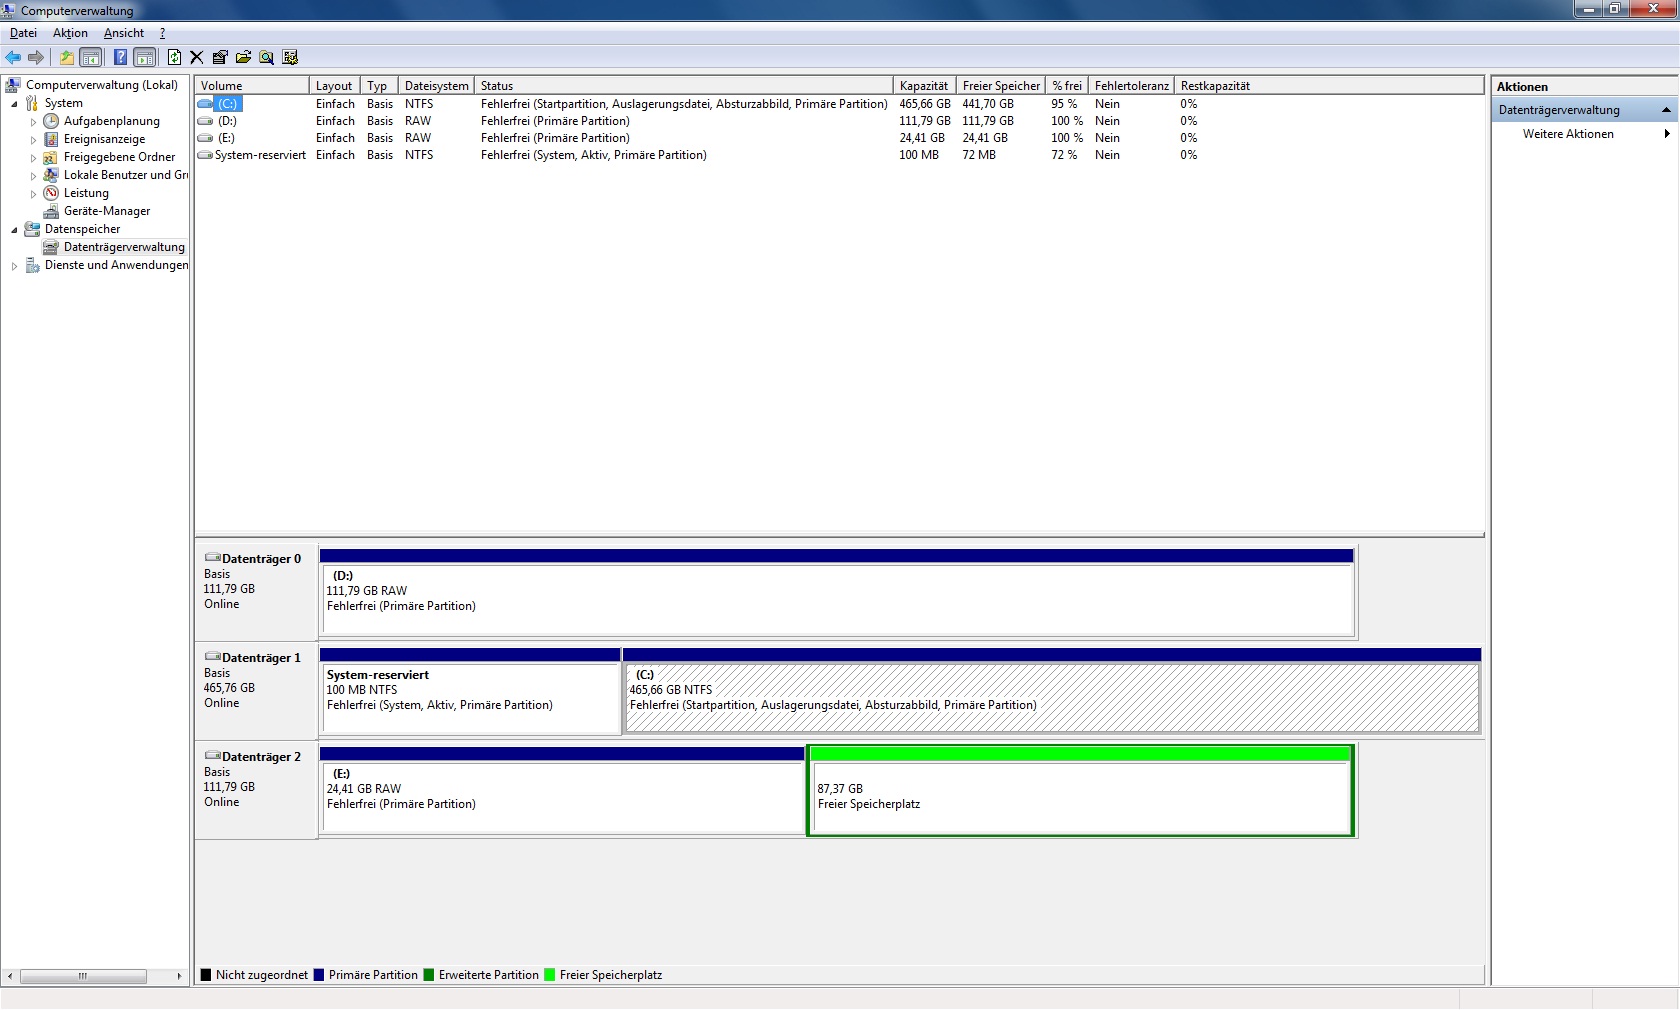
Task: Click the Leistung icon in tree
Action: click(51, 193)
